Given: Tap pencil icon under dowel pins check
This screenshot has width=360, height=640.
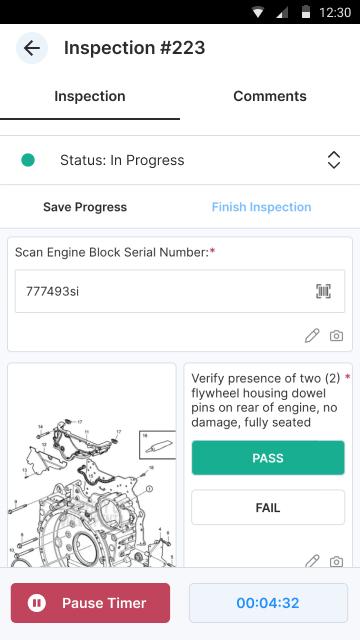Looking at the screenshot, I should [x=312, y=561].
